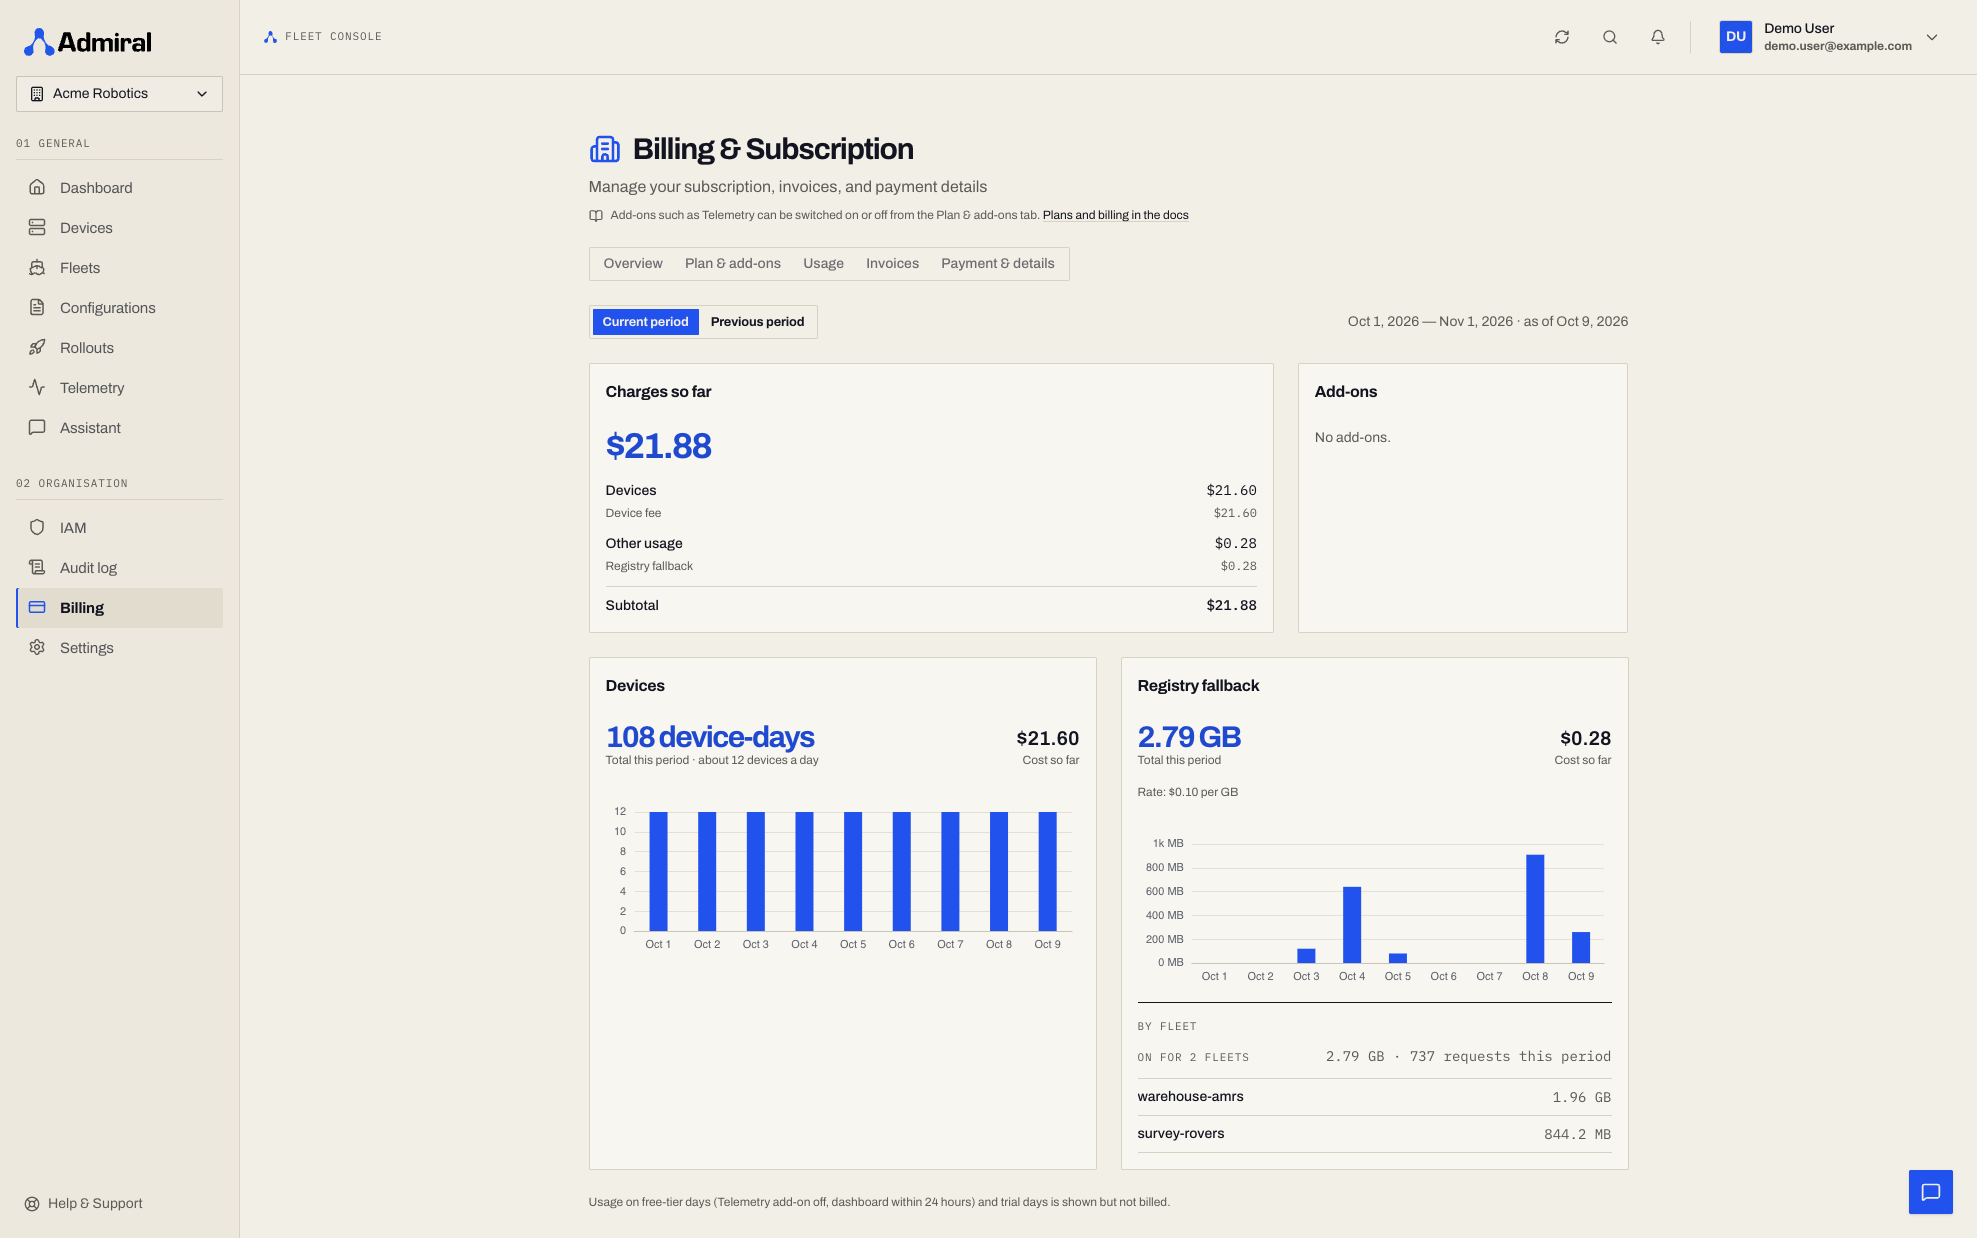Switch to the Usage tab
Image resolution: width=1977 pixels, height=1238 pixels.
(823, 264)
